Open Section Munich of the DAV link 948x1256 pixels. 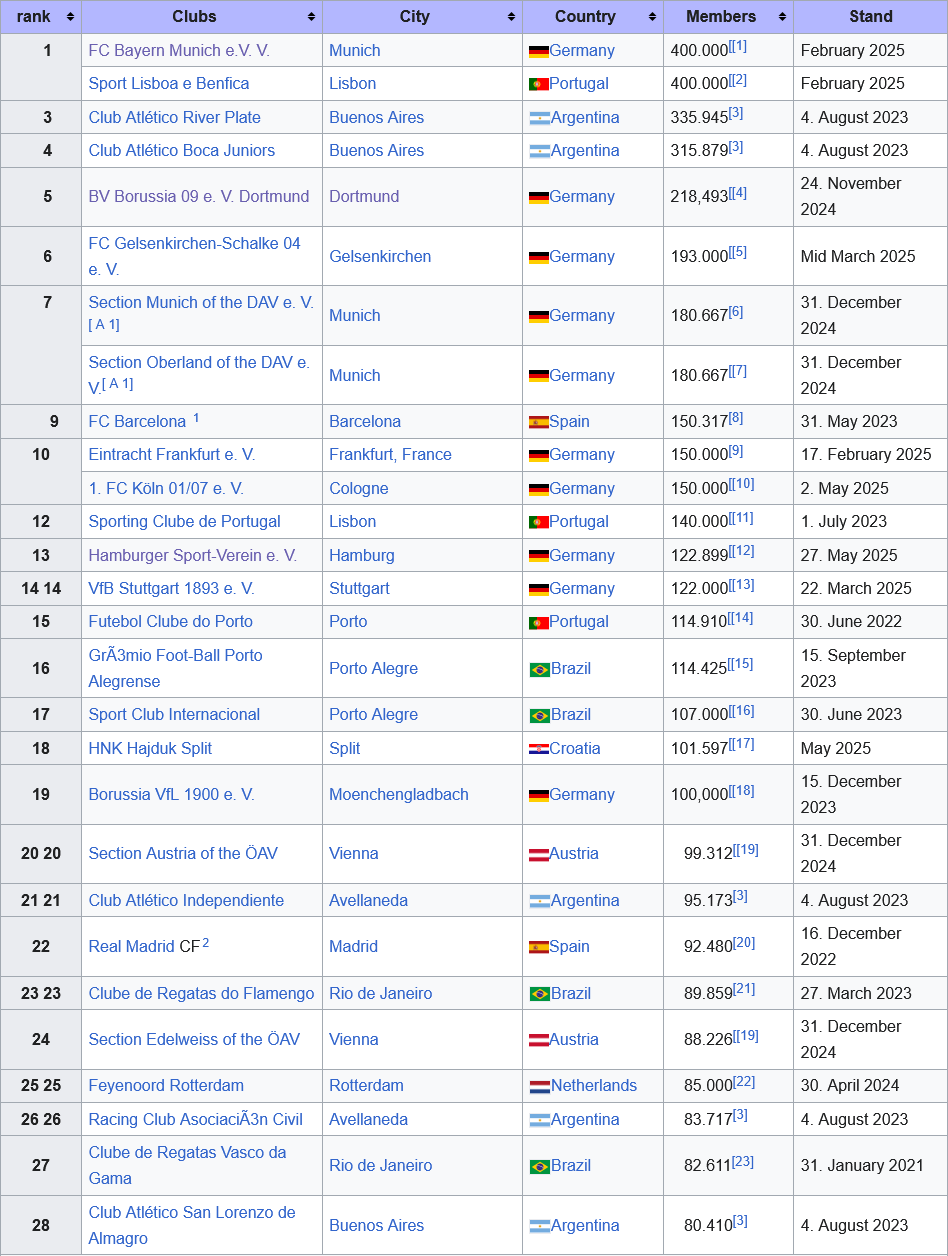pos(201,302)
